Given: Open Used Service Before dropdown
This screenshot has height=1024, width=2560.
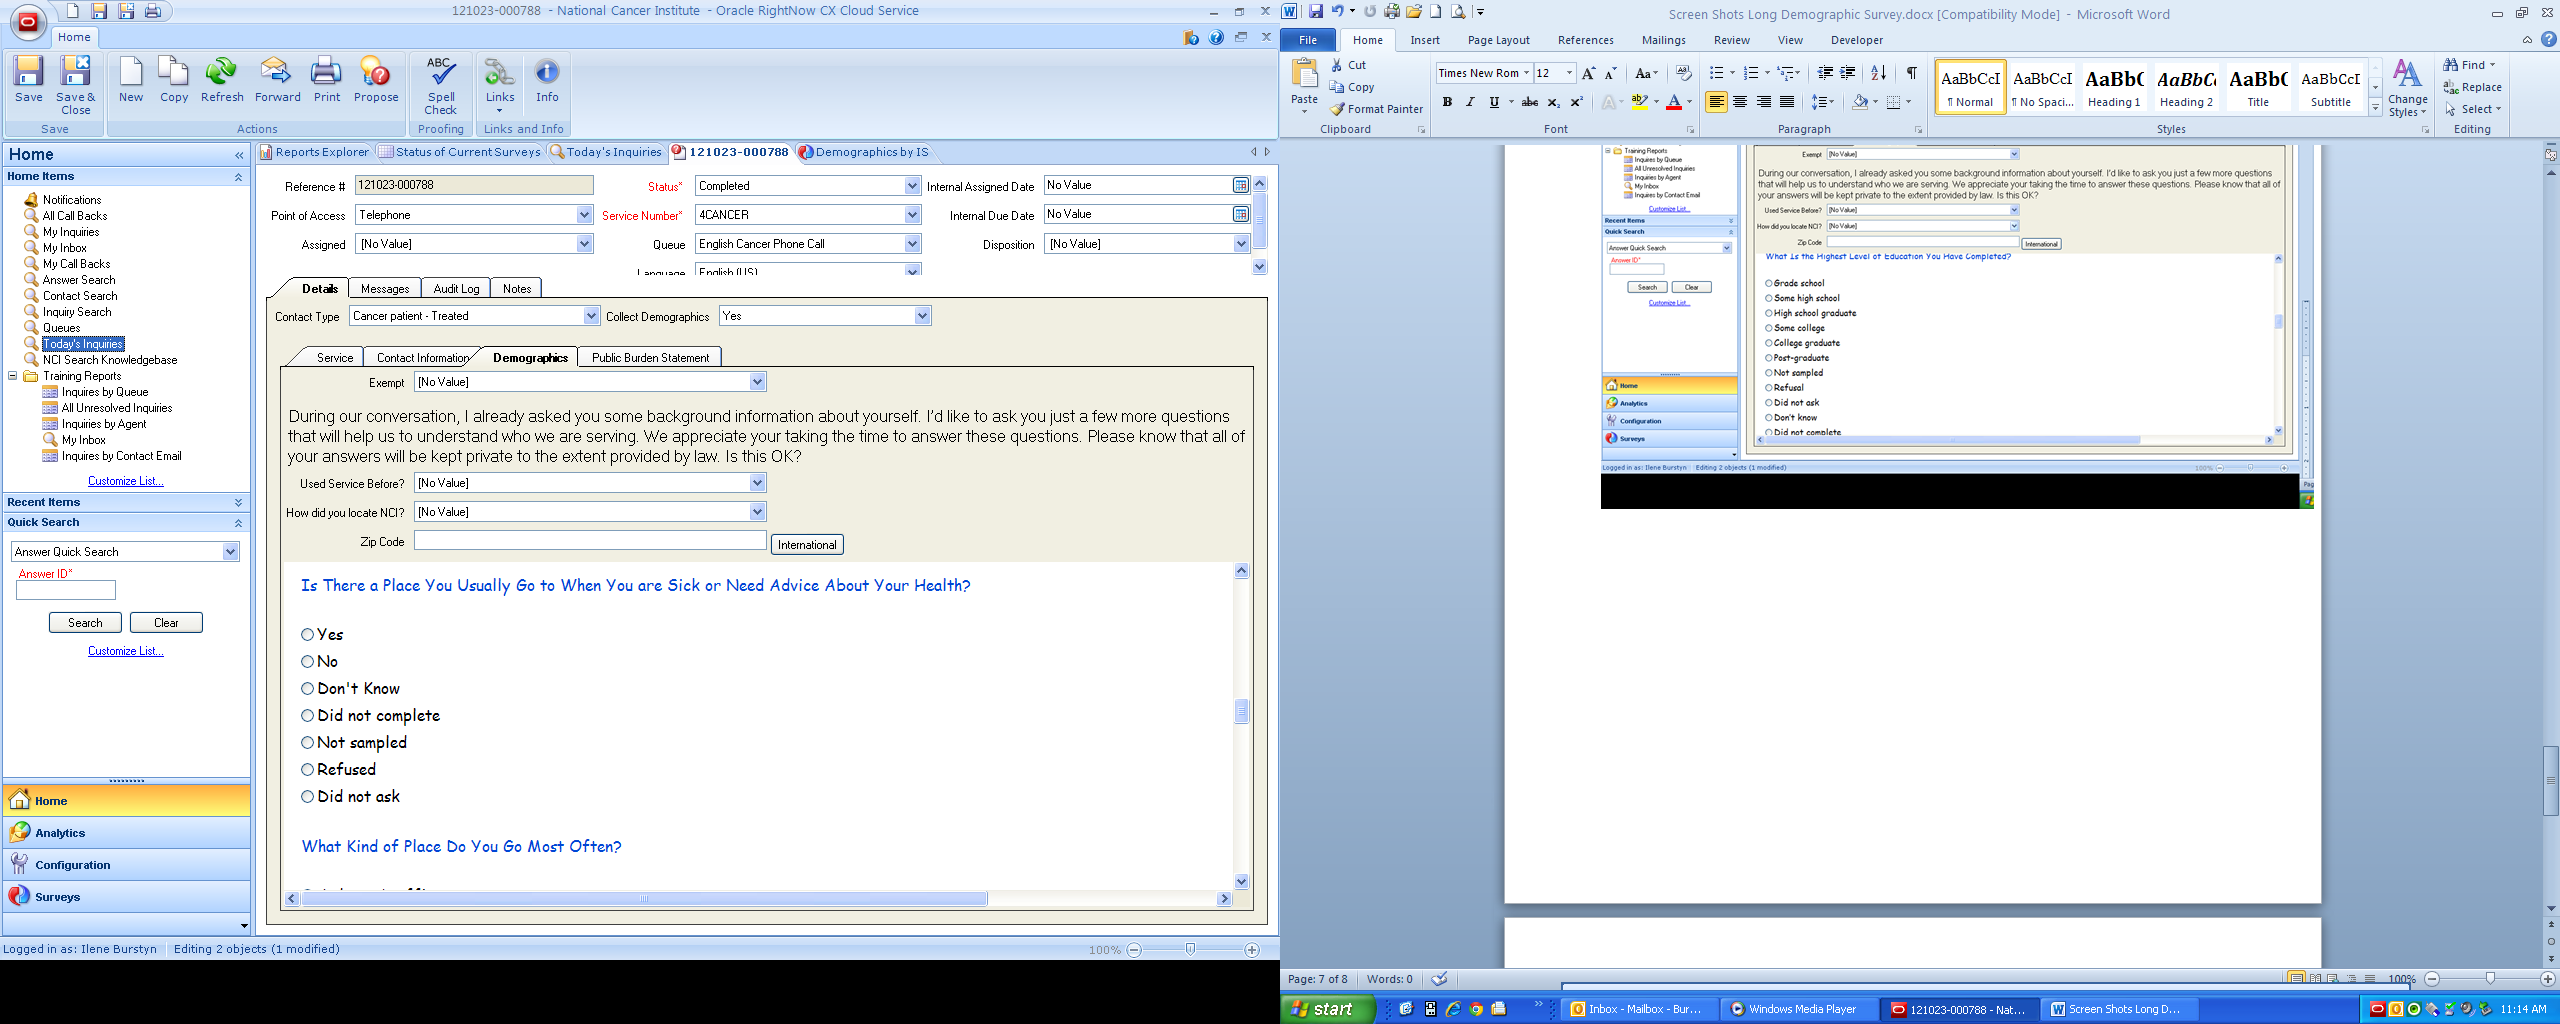Looking at the screenshot, I should click(x=757, y=483).
